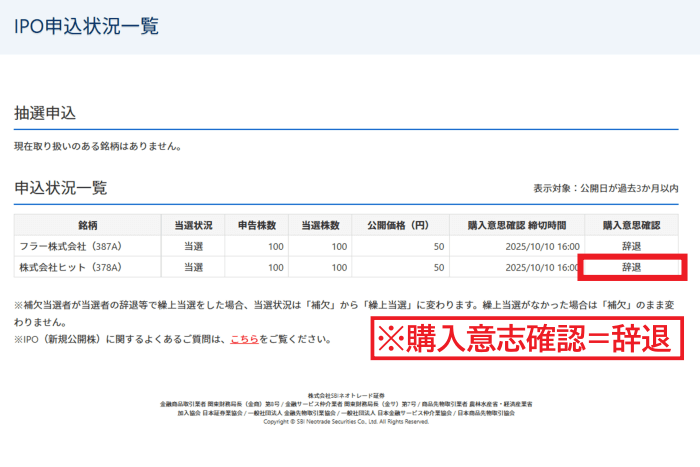Click 辞退 in the フラー株式会社 row
Image resolution: width=700 pixels, height=467 pixels.
(x=631, y=246)
